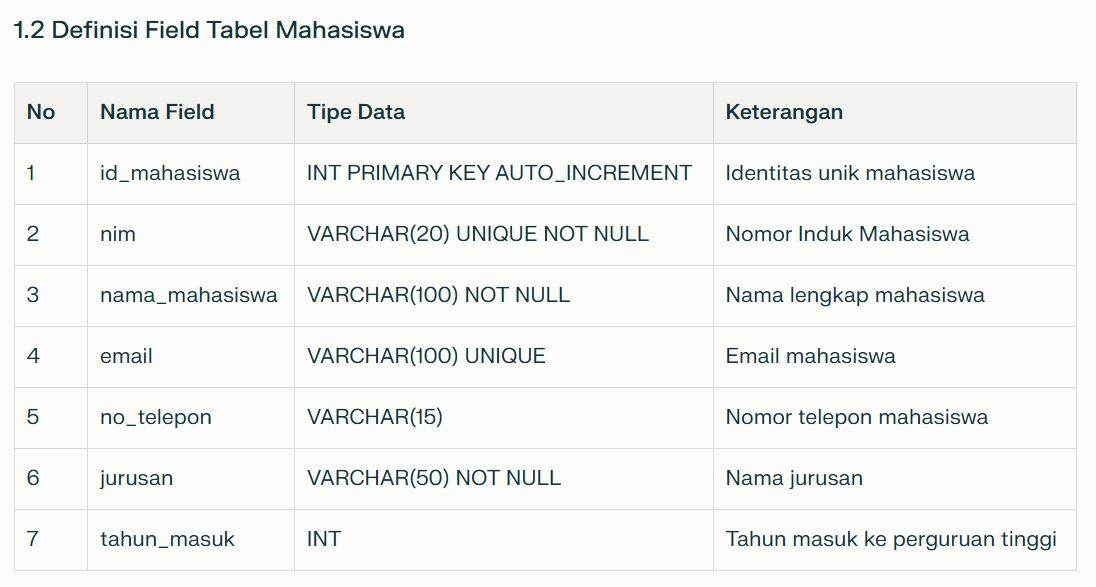Click the "Keterangan" column header
This screenshot has height=587, width=1096.
784,112
